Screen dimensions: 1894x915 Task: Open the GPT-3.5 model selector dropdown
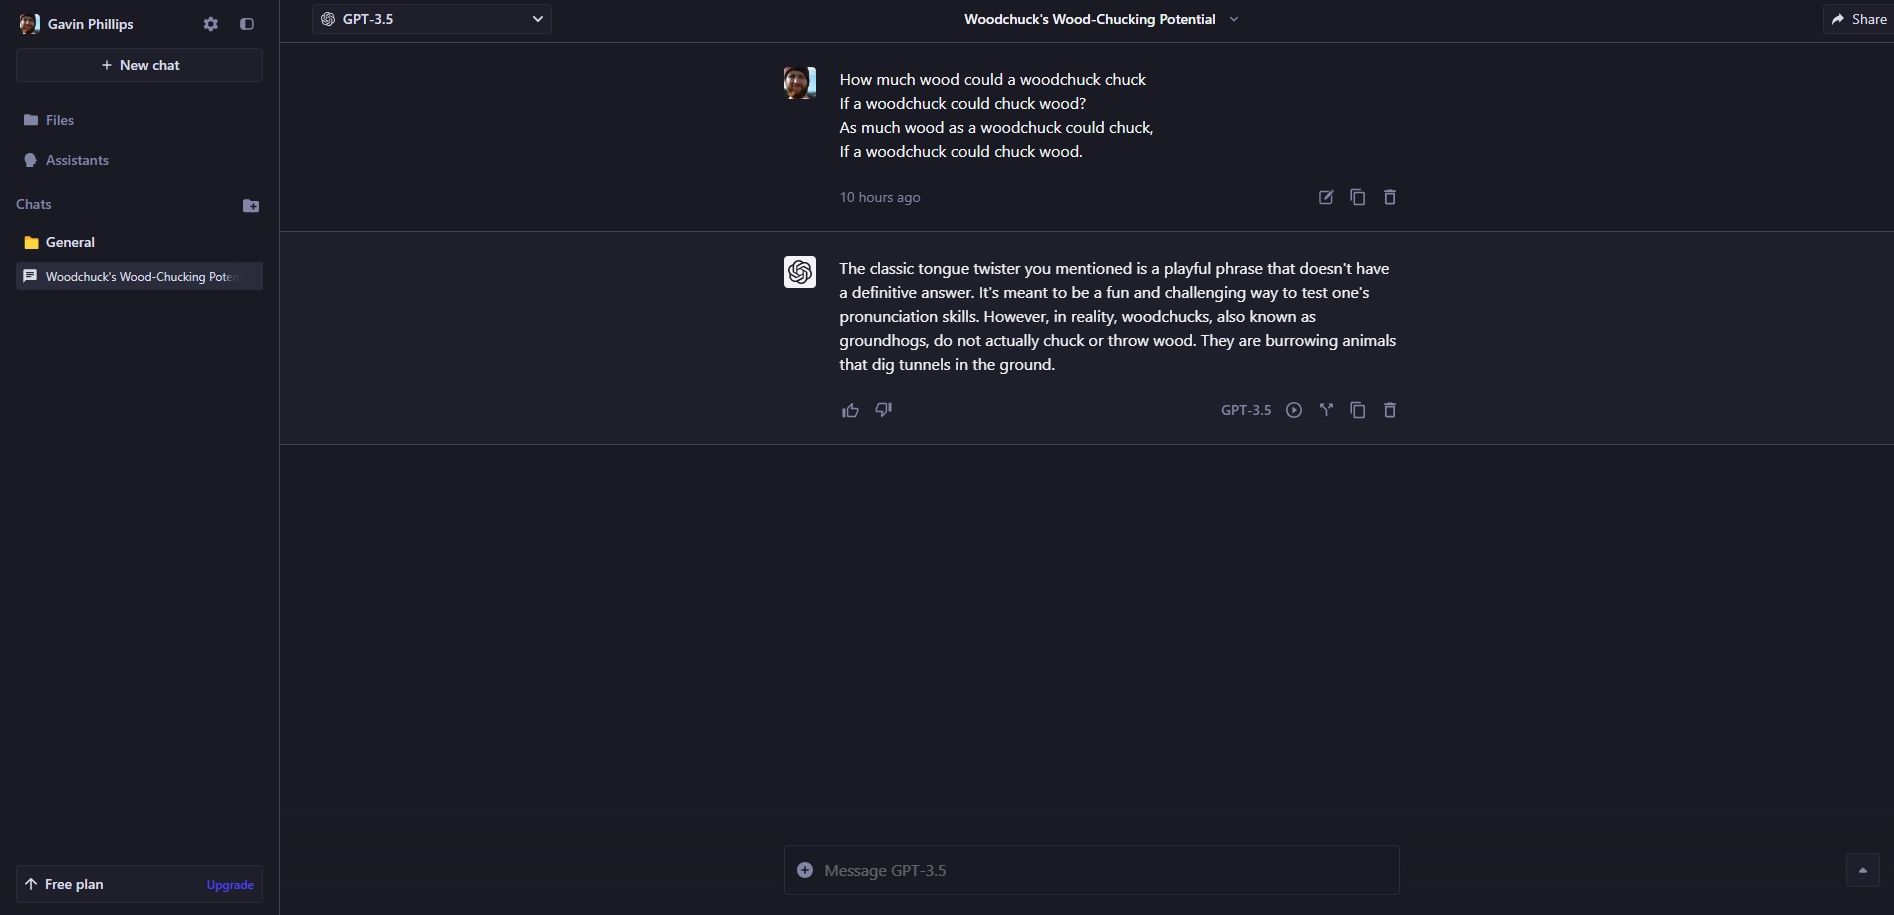coord(431,18)
